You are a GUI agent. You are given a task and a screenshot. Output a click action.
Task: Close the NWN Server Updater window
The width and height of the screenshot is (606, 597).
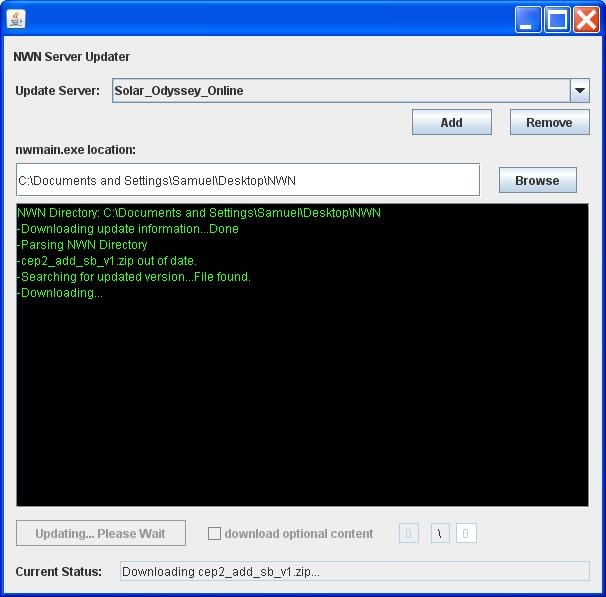click(586, 20)
